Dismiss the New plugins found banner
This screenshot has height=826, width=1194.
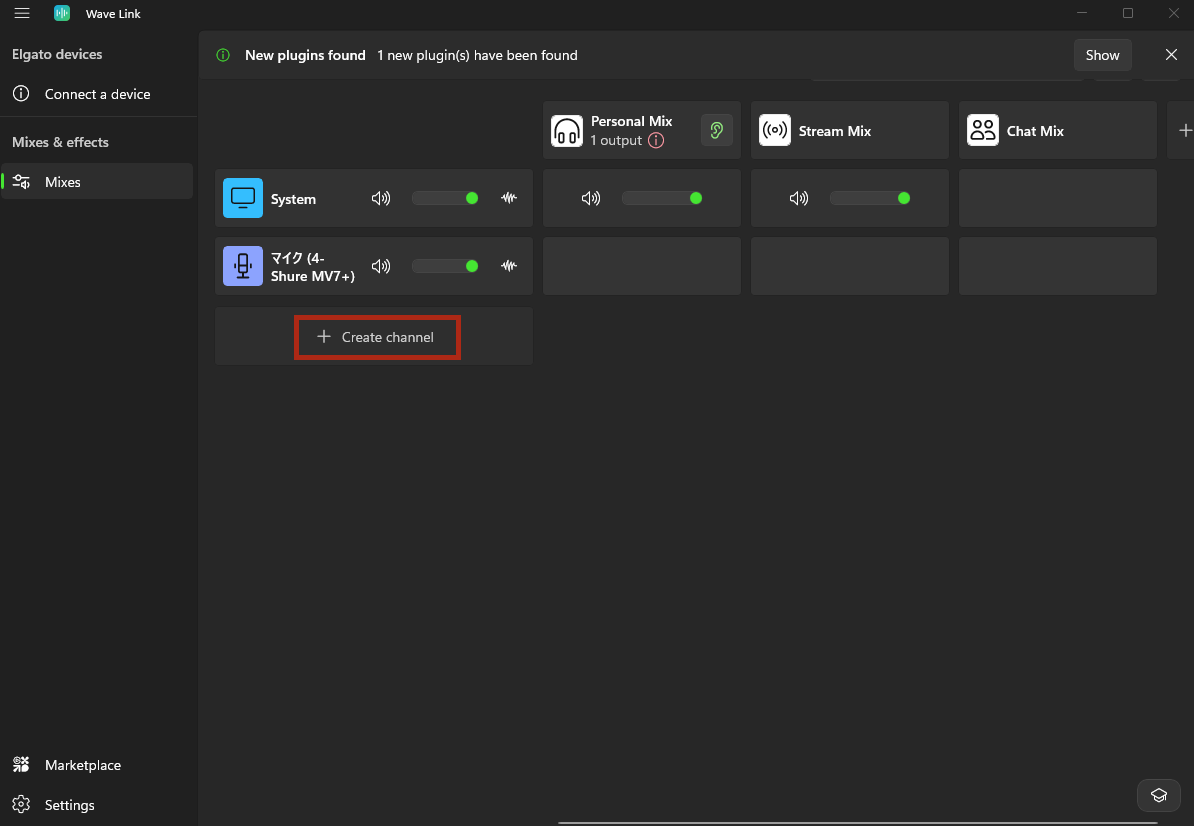[1171, 55]
